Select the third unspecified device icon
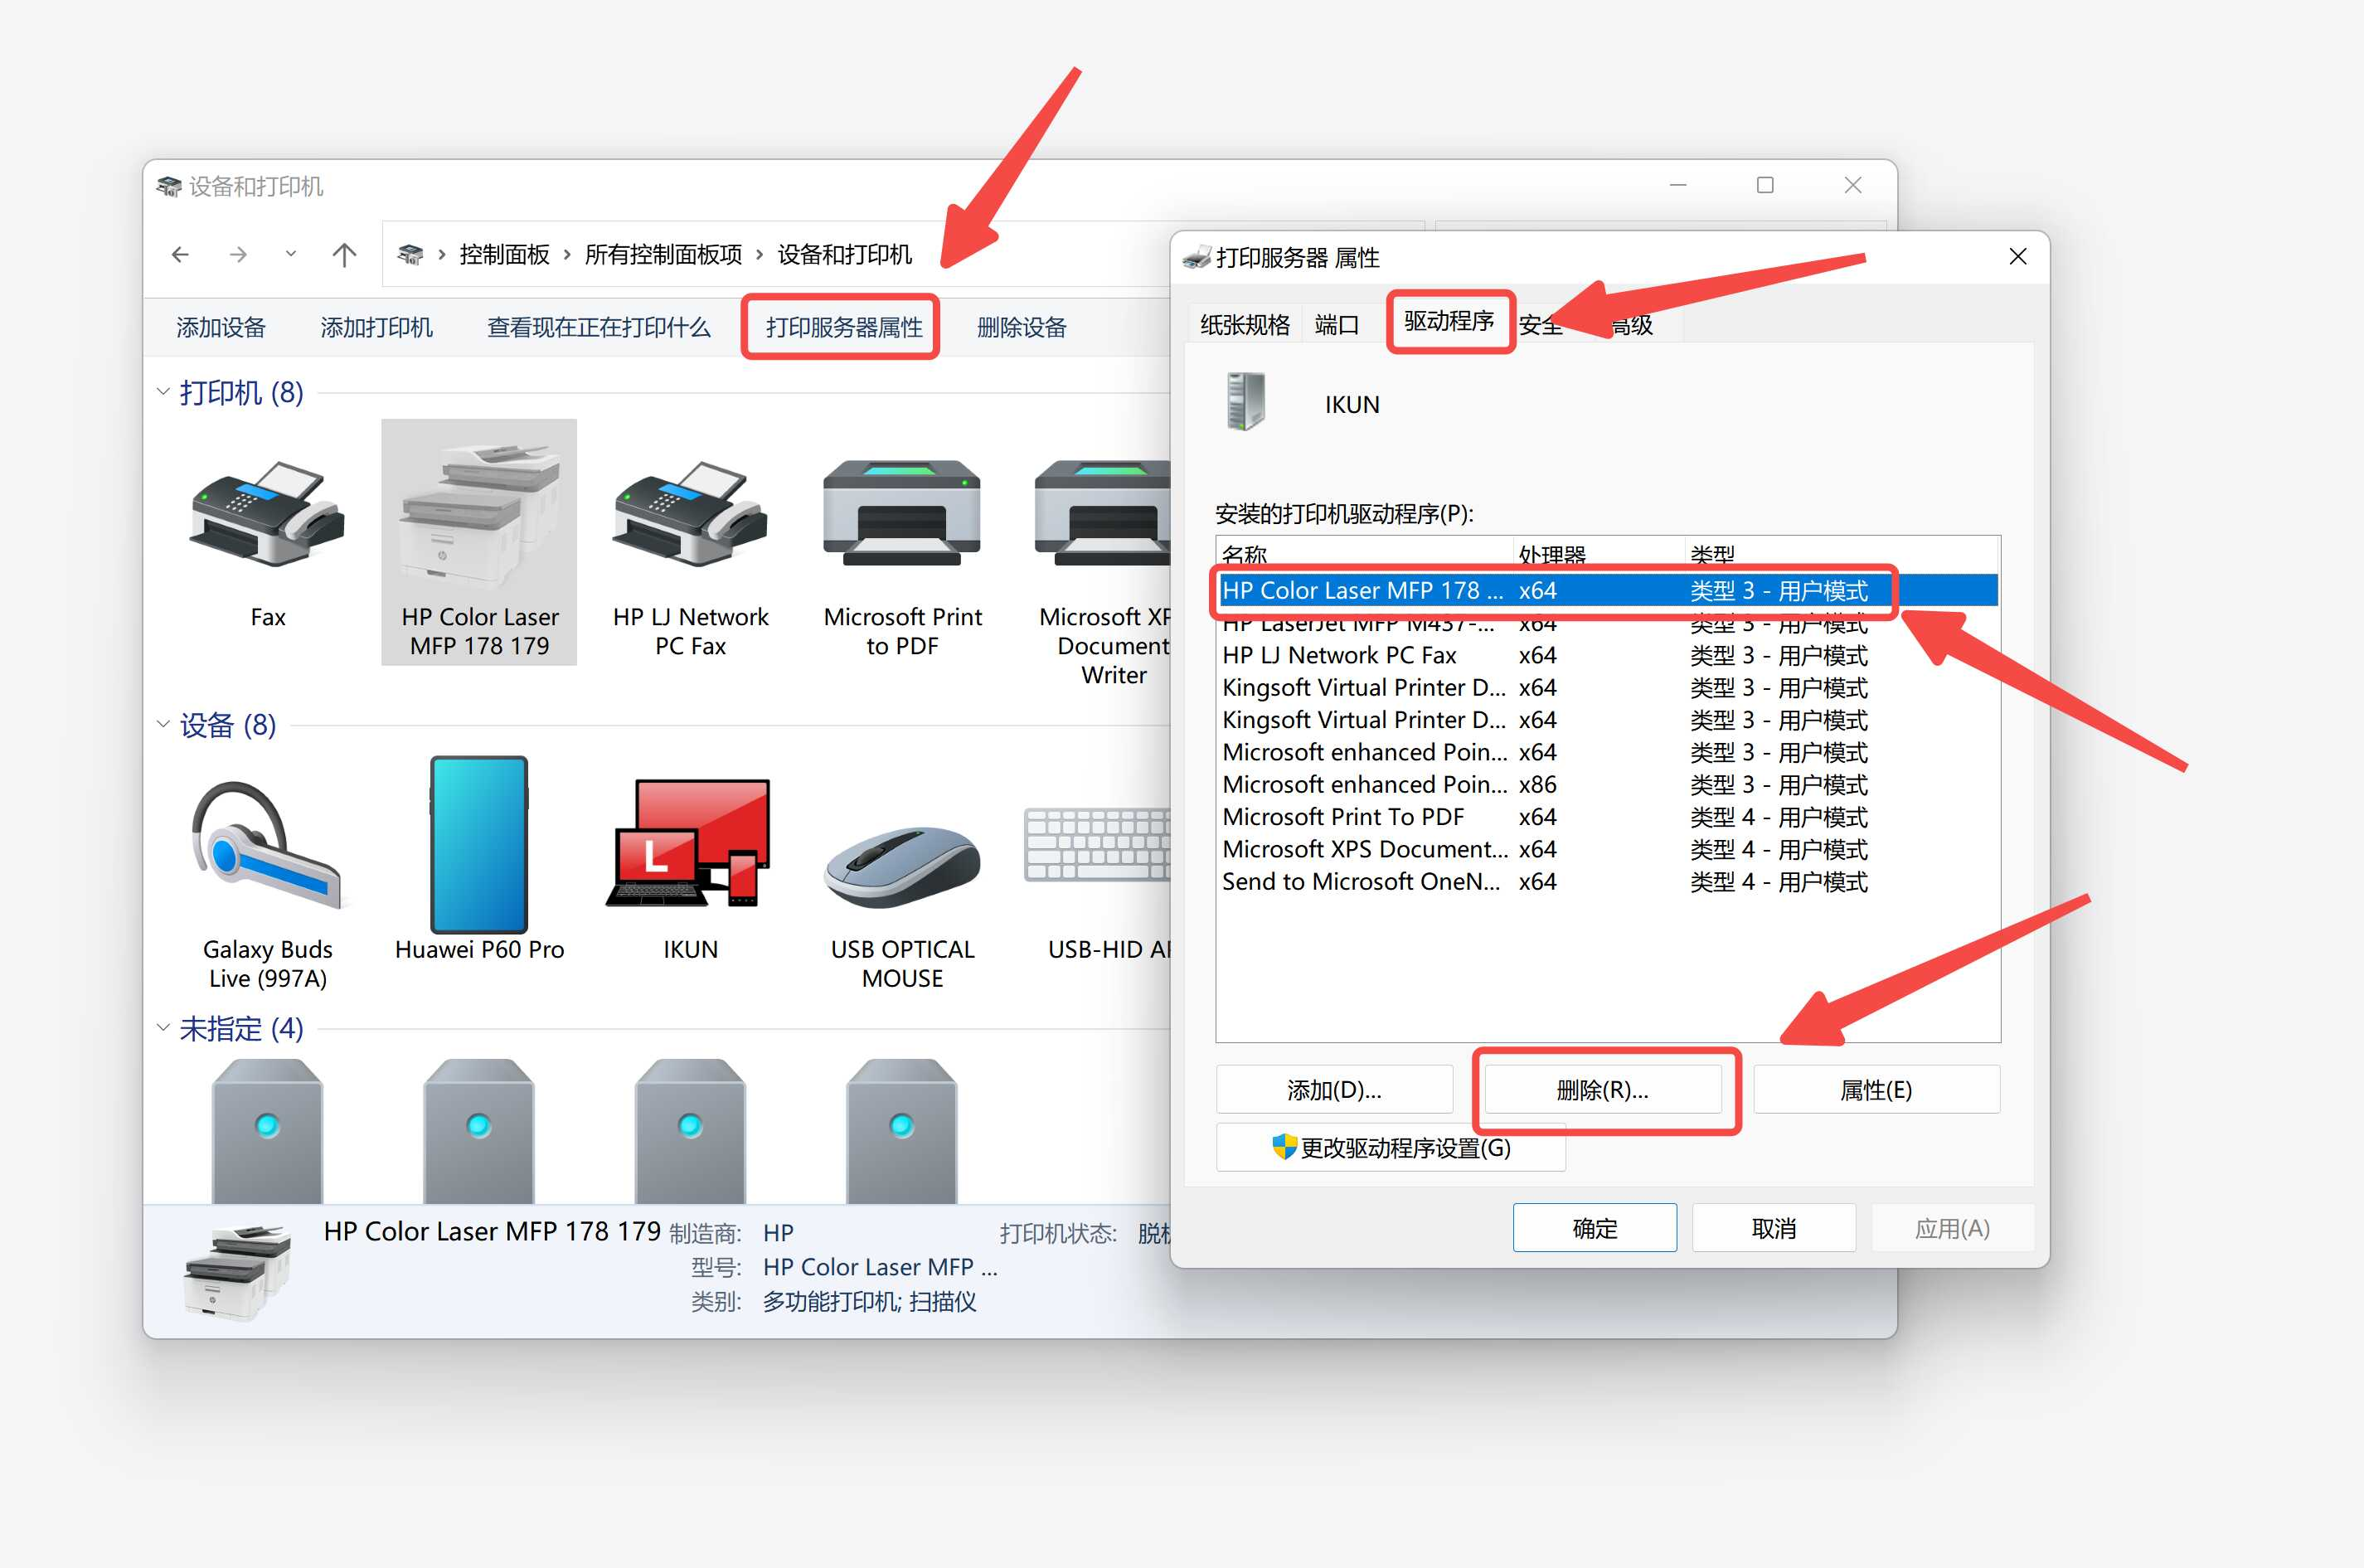Image resolution: width=2364 pixels, height=1568 pixels. click(690, 1130)
